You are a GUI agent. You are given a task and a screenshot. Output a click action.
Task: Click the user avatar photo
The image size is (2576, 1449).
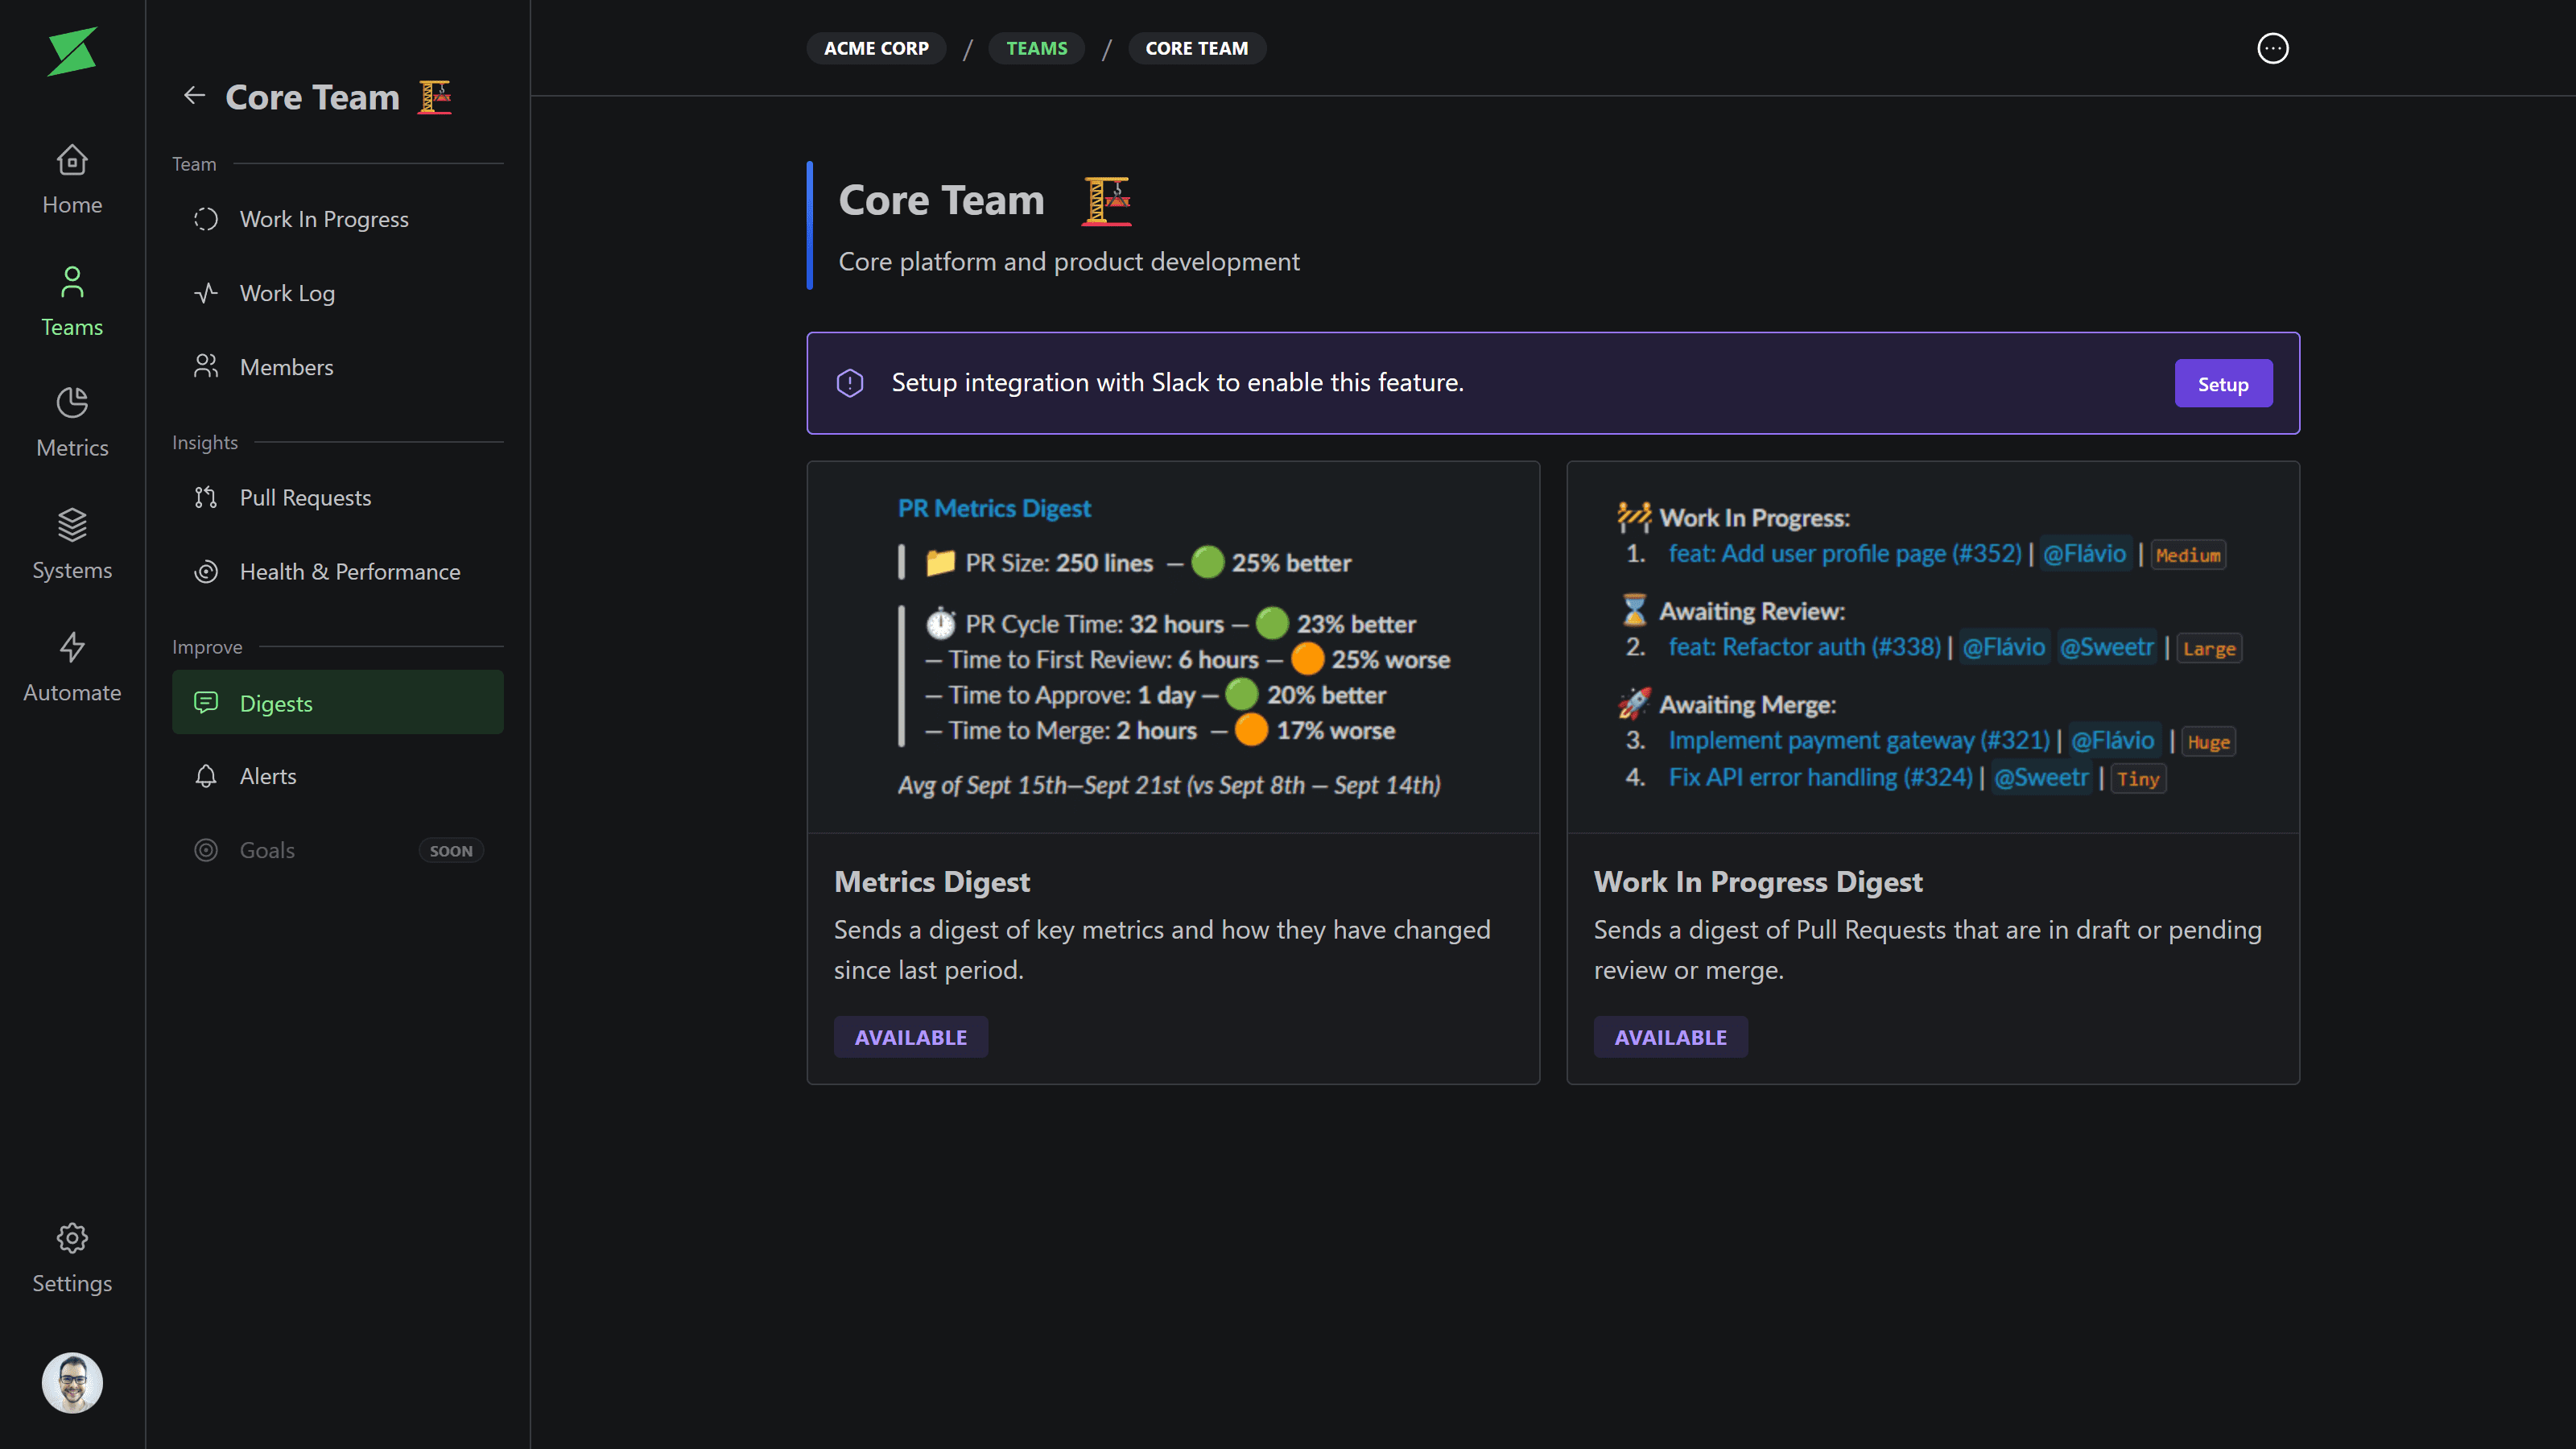72,1382
